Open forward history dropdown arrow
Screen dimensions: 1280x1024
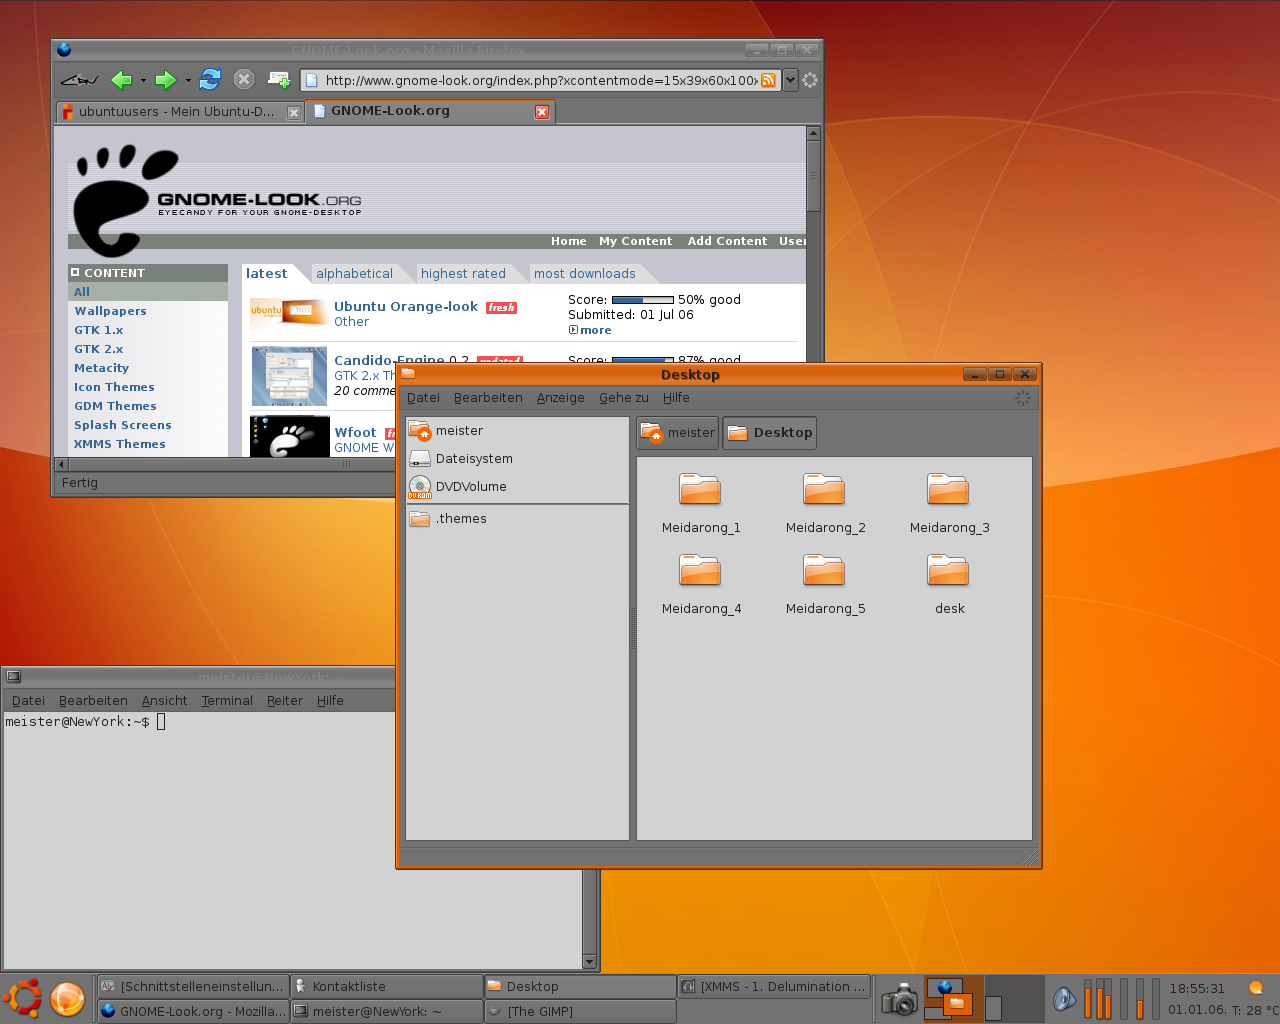188,81
